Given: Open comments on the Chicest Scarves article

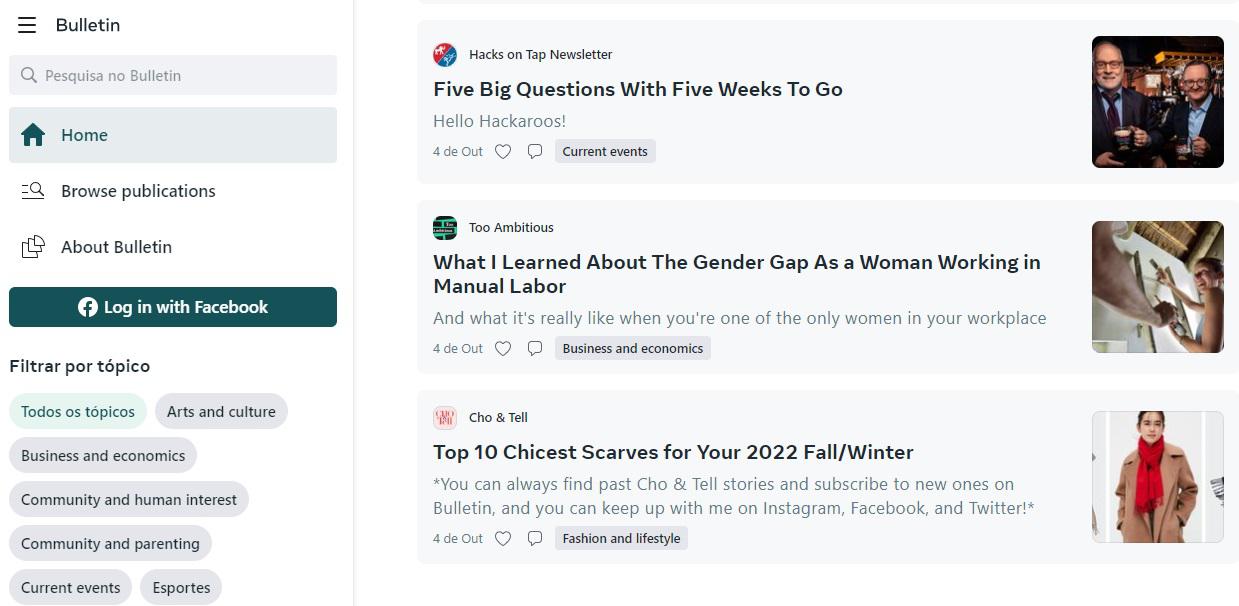Looking at the screenshot, I should tap(535, 539).
